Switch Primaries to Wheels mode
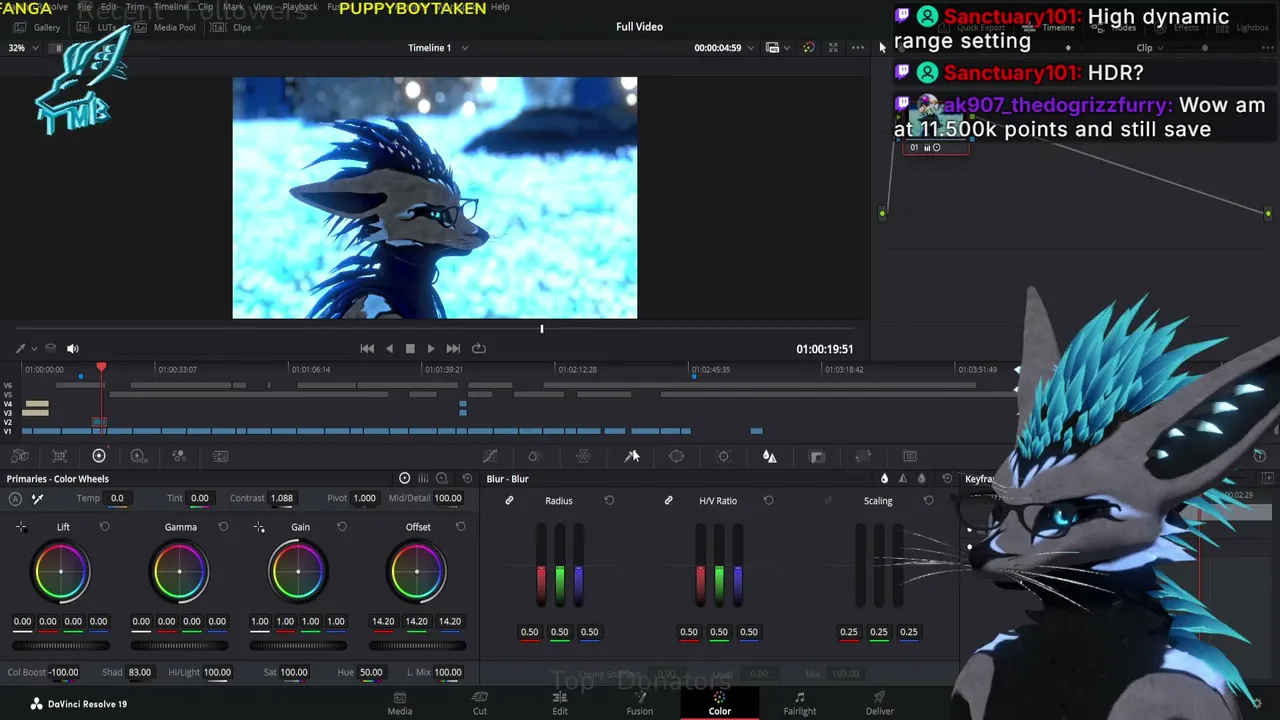The width and height of the screenshot is (1280, 720). (x=404, y=479)
